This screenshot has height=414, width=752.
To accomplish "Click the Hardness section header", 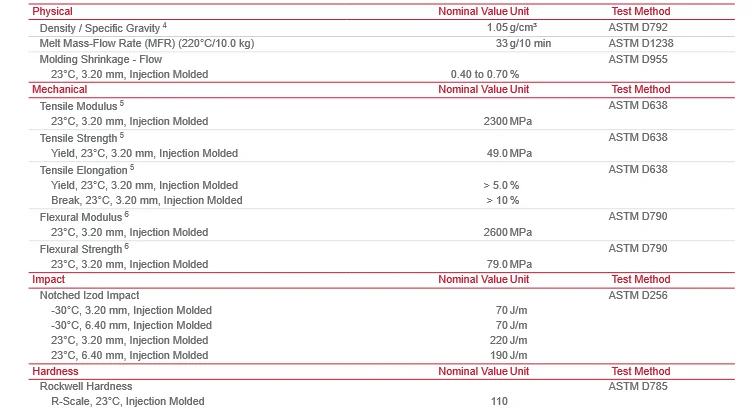I will pyautogui.click(x=55, y=371).
